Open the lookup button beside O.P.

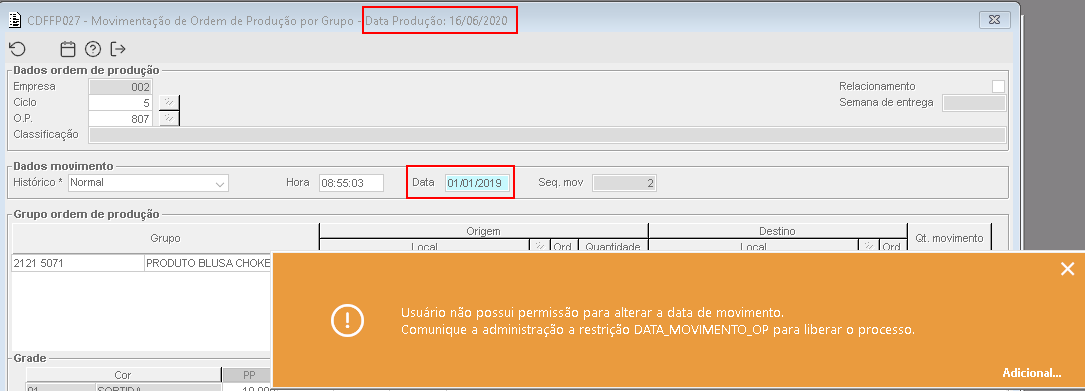click(x=169, y=119)
